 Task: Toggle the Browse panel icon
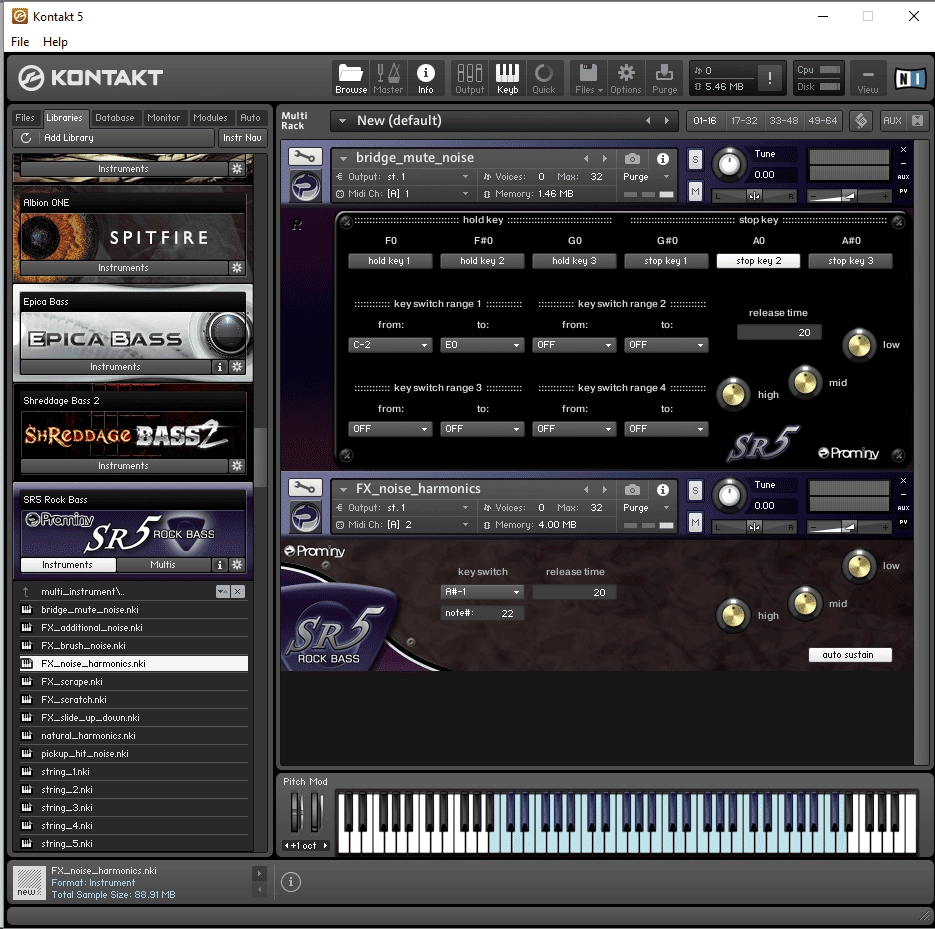[351, 78]
